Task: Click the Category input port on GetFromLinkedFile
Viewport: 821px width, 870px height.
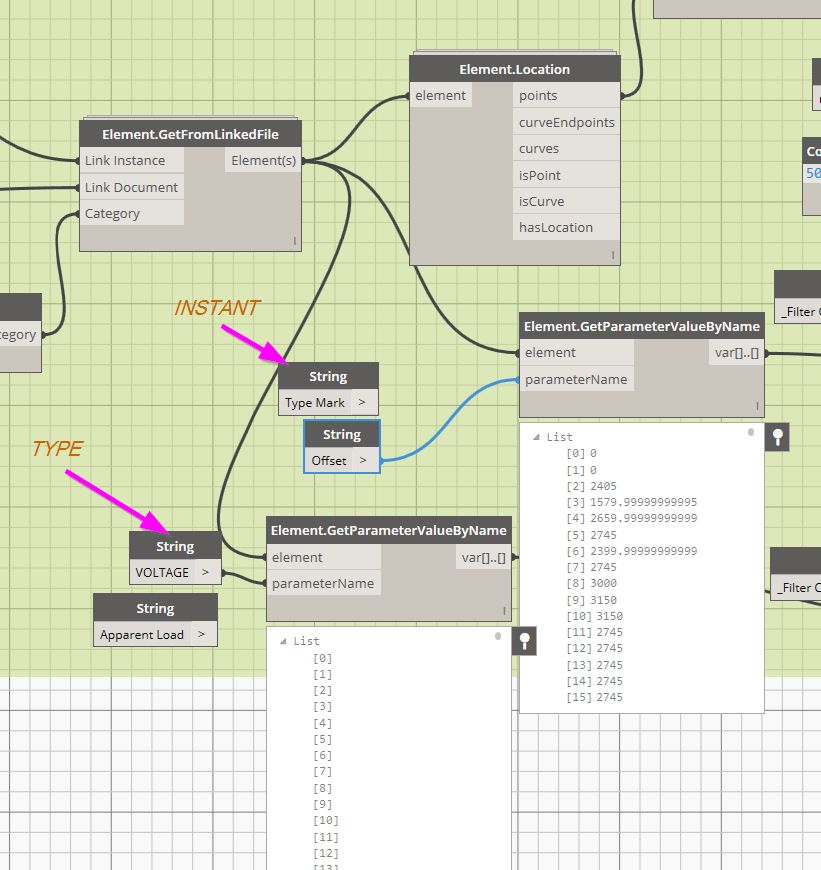Action: pyautogui.click(x=132, y=214)
